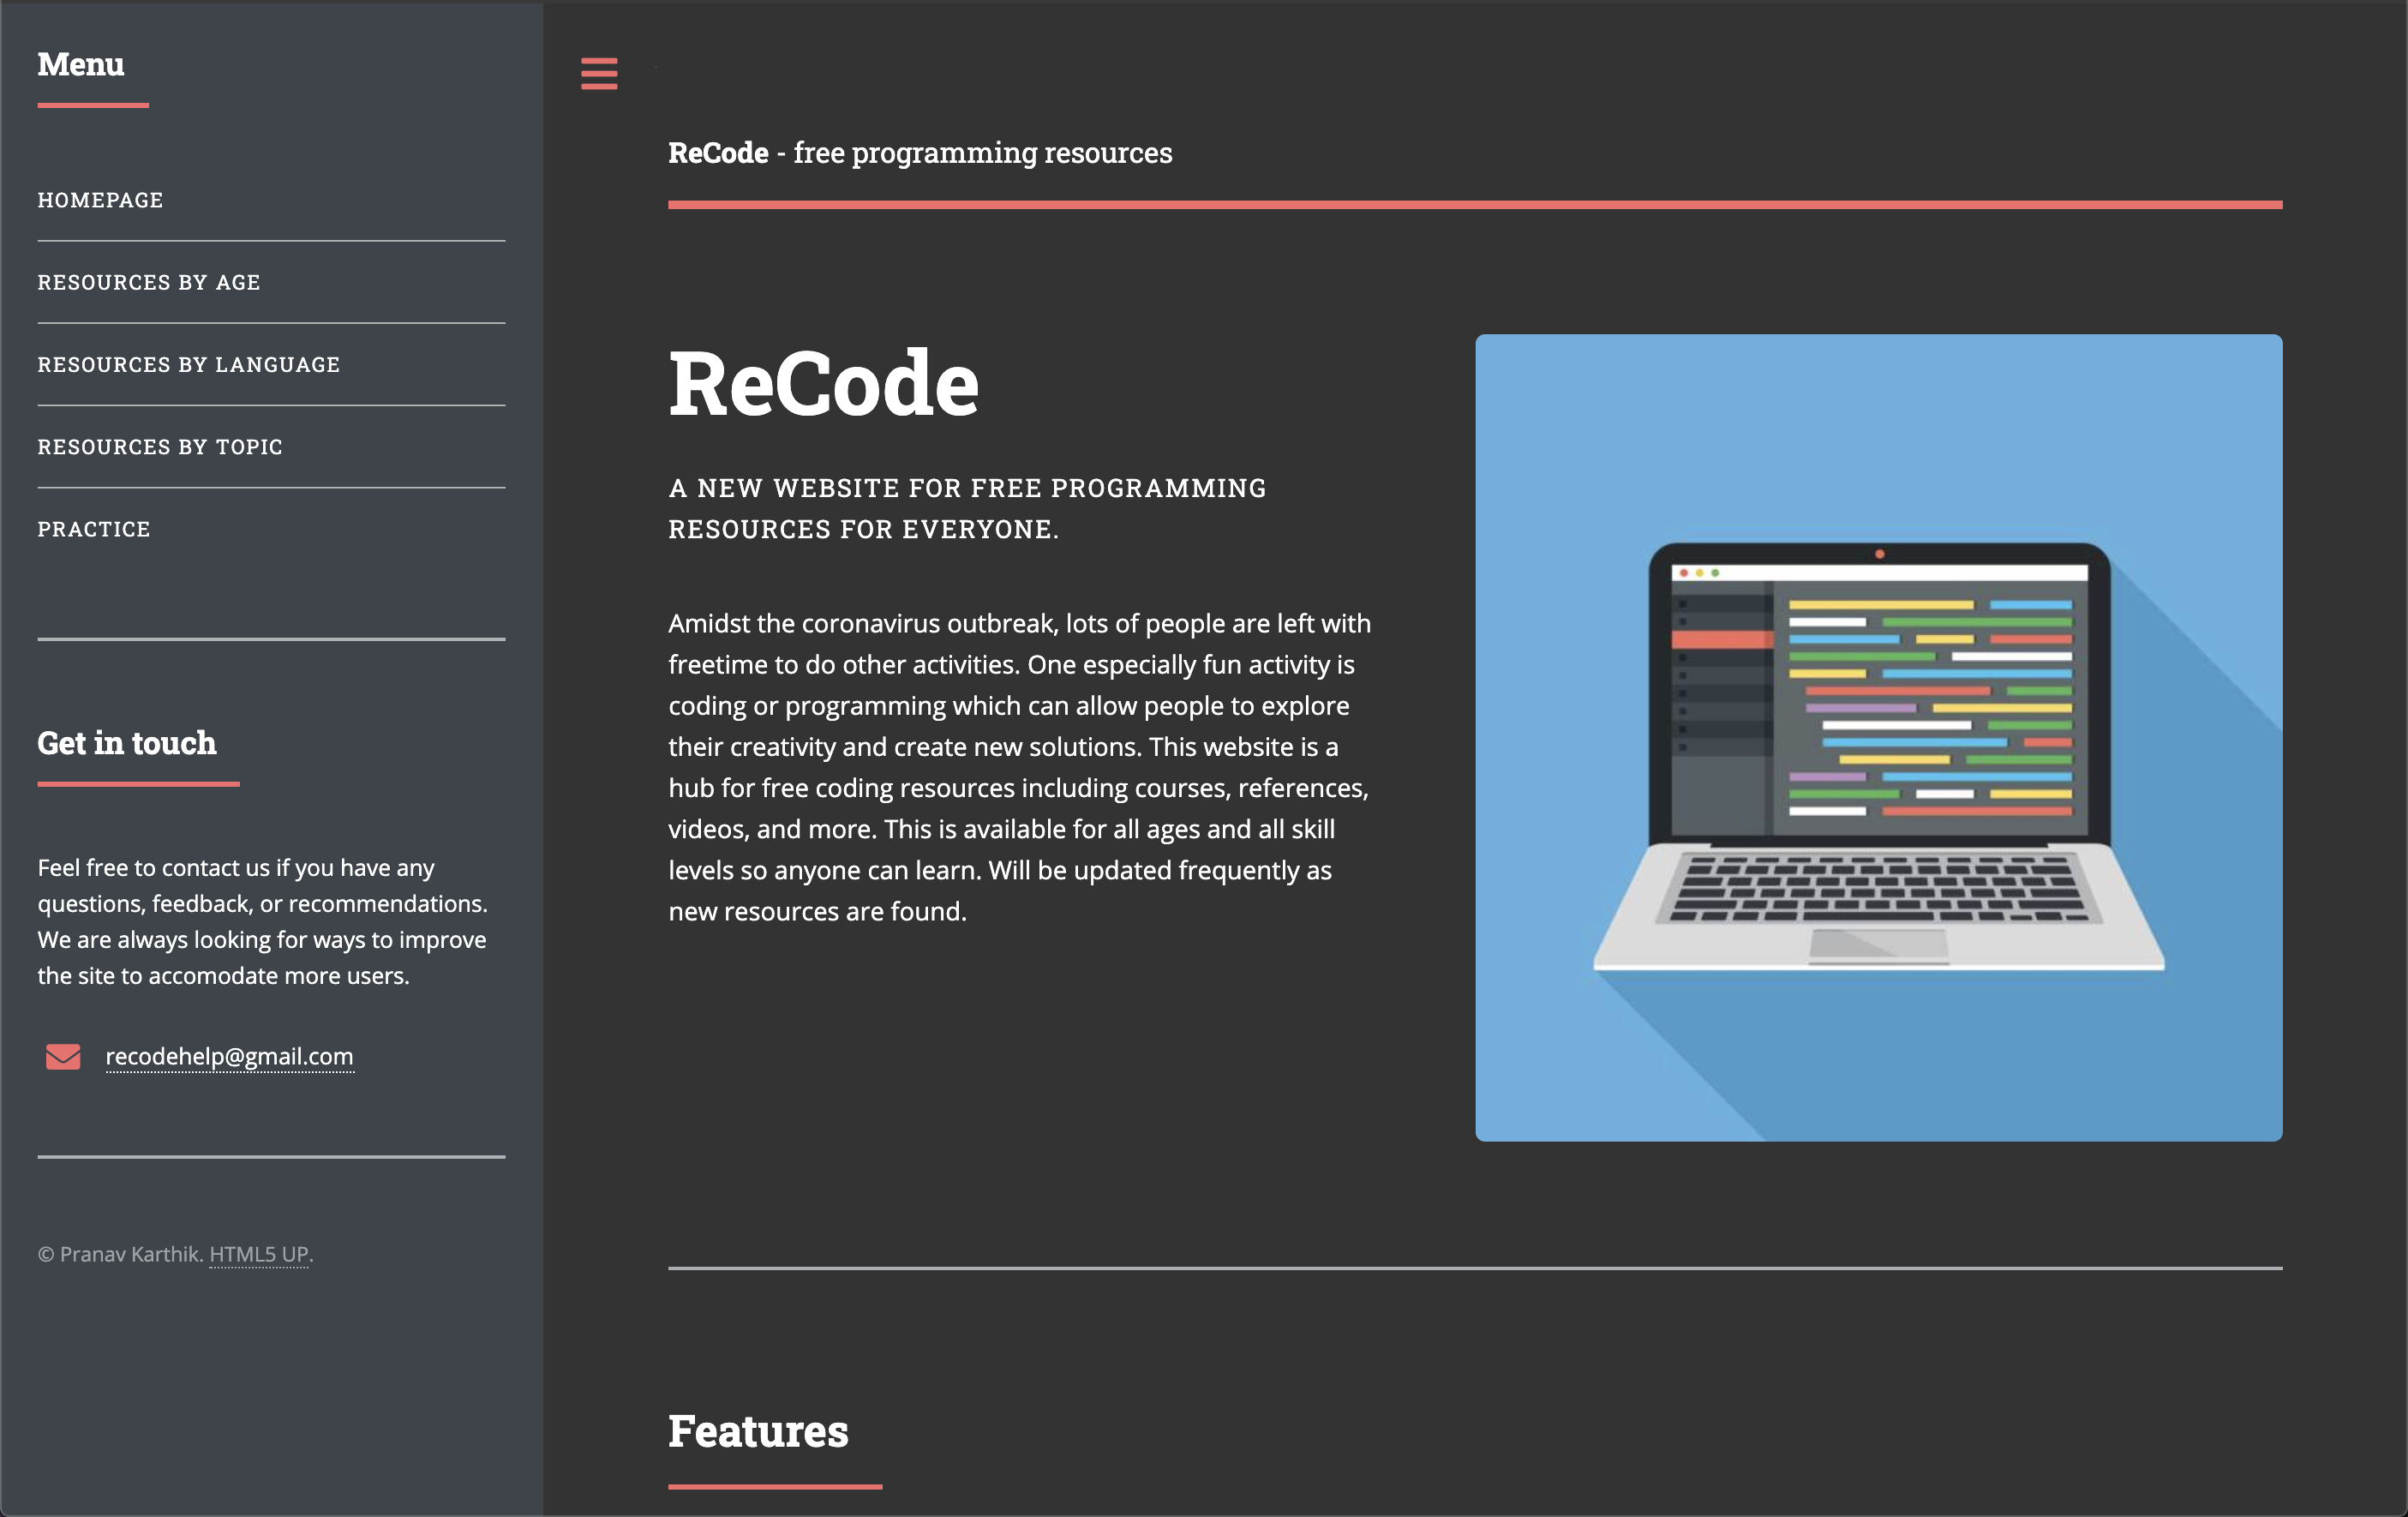Click the Features section heading

(x=758, y=1431)
